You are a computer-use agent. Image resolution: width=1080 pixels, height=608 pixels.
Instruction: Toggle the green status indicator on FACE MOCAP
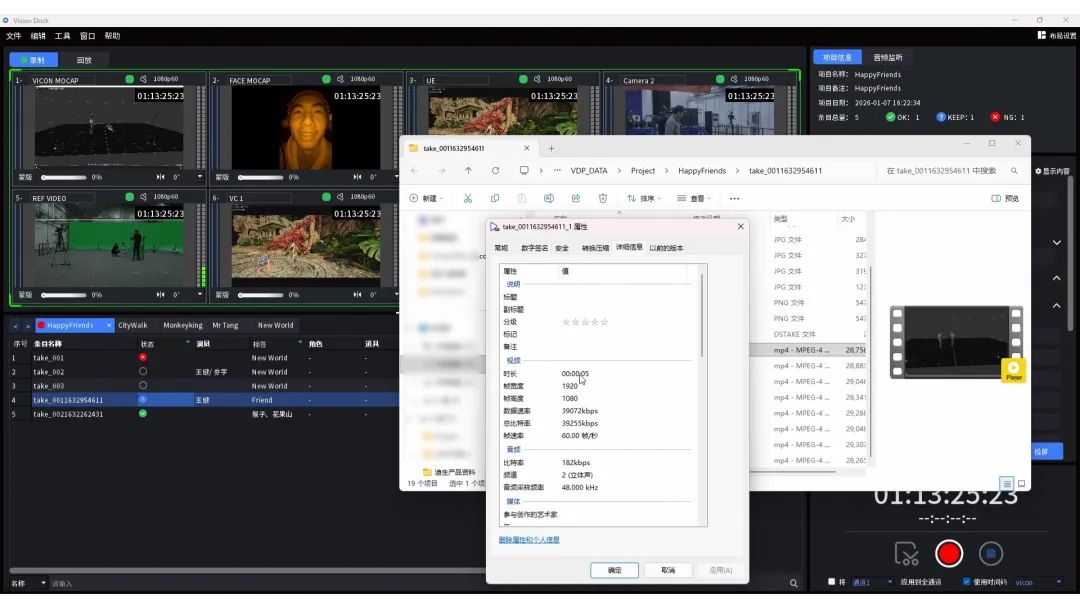[x=326, y=79]
